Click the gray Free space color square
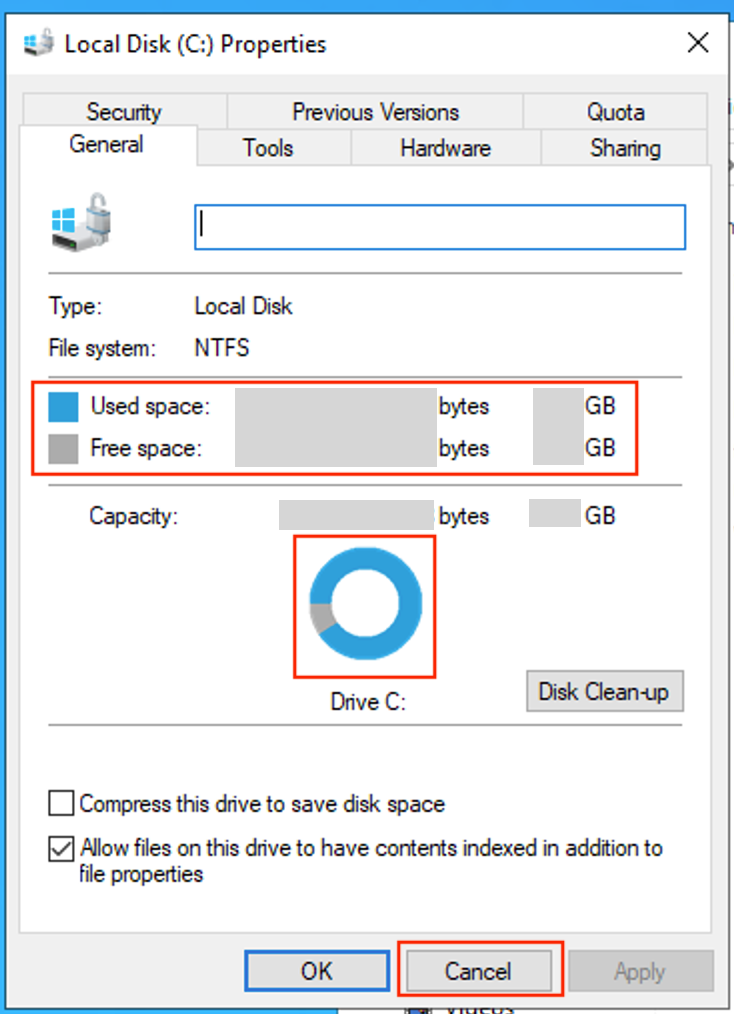The height and width of the screenshot is (1014, 734). pyautogui.click(x=63, y=449)
